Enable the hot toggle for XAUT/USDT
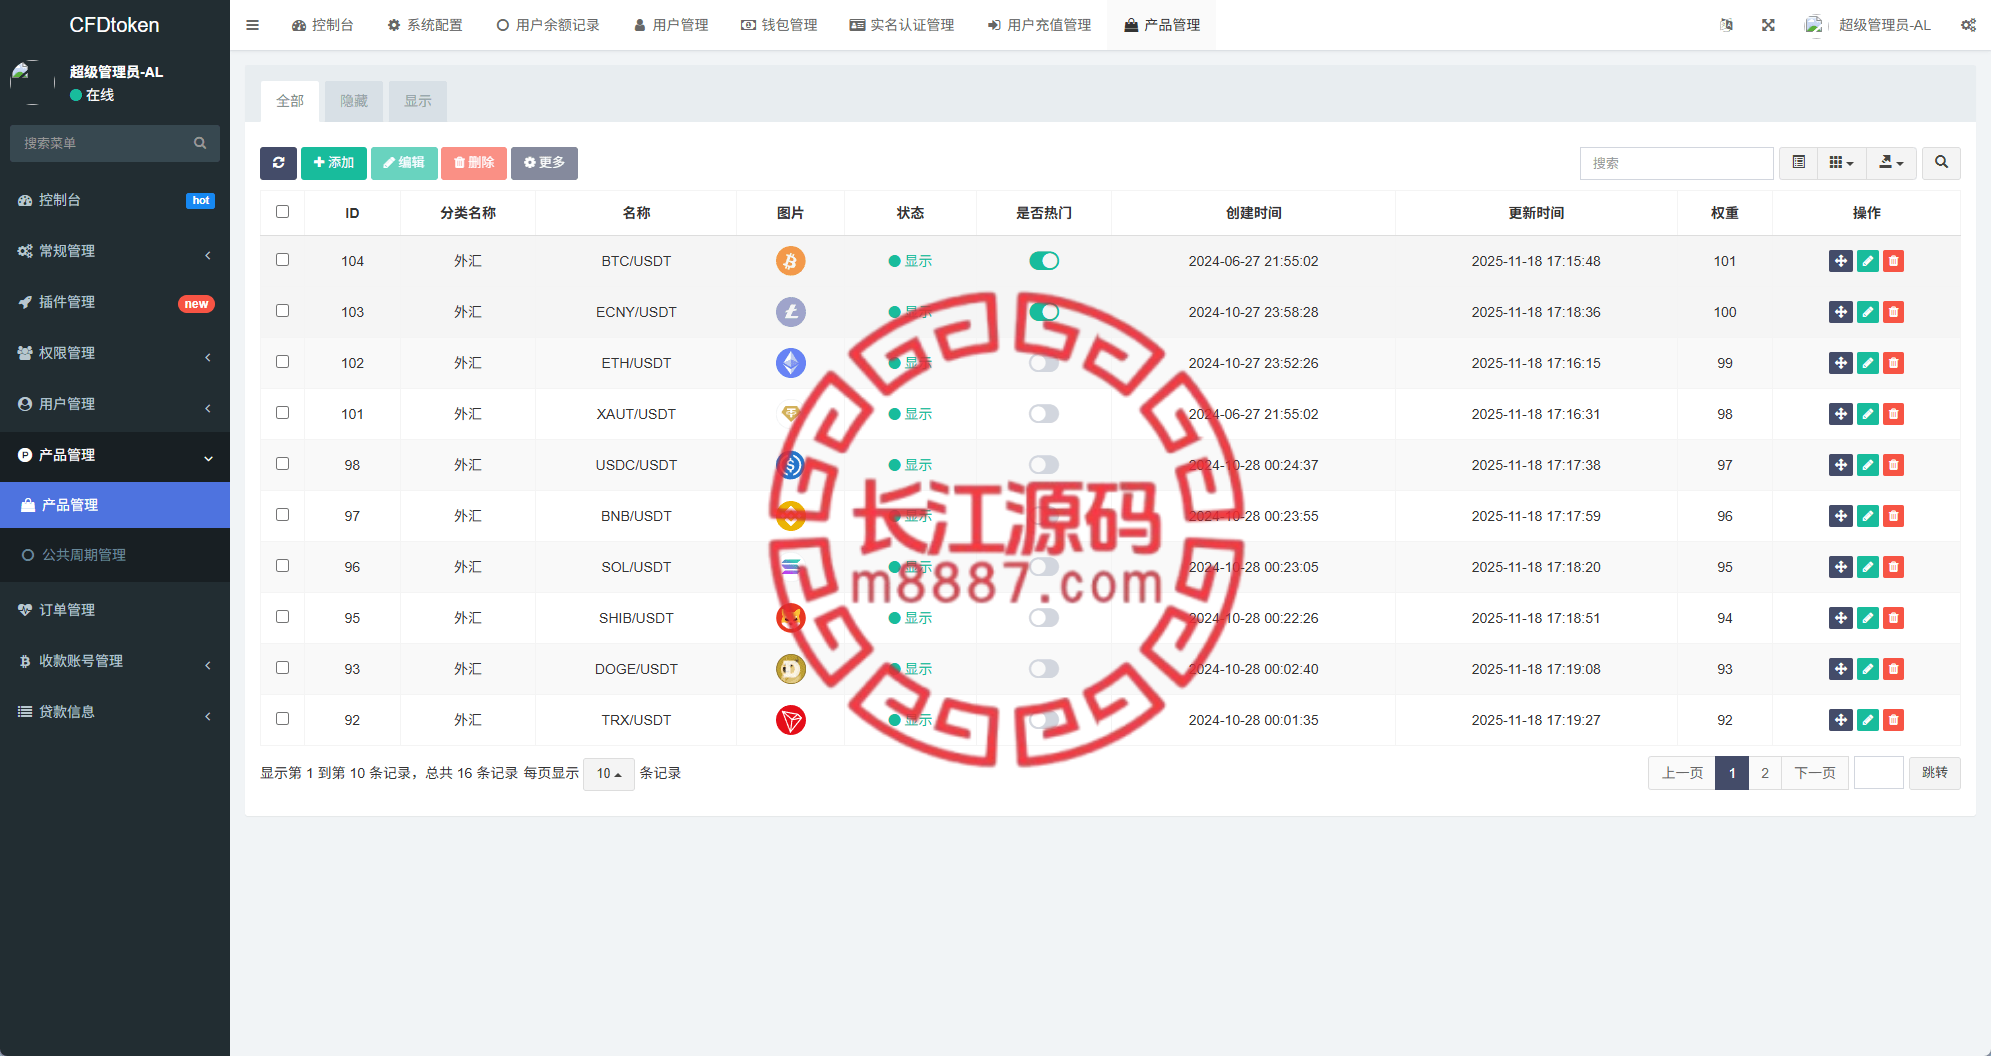 1043,414
